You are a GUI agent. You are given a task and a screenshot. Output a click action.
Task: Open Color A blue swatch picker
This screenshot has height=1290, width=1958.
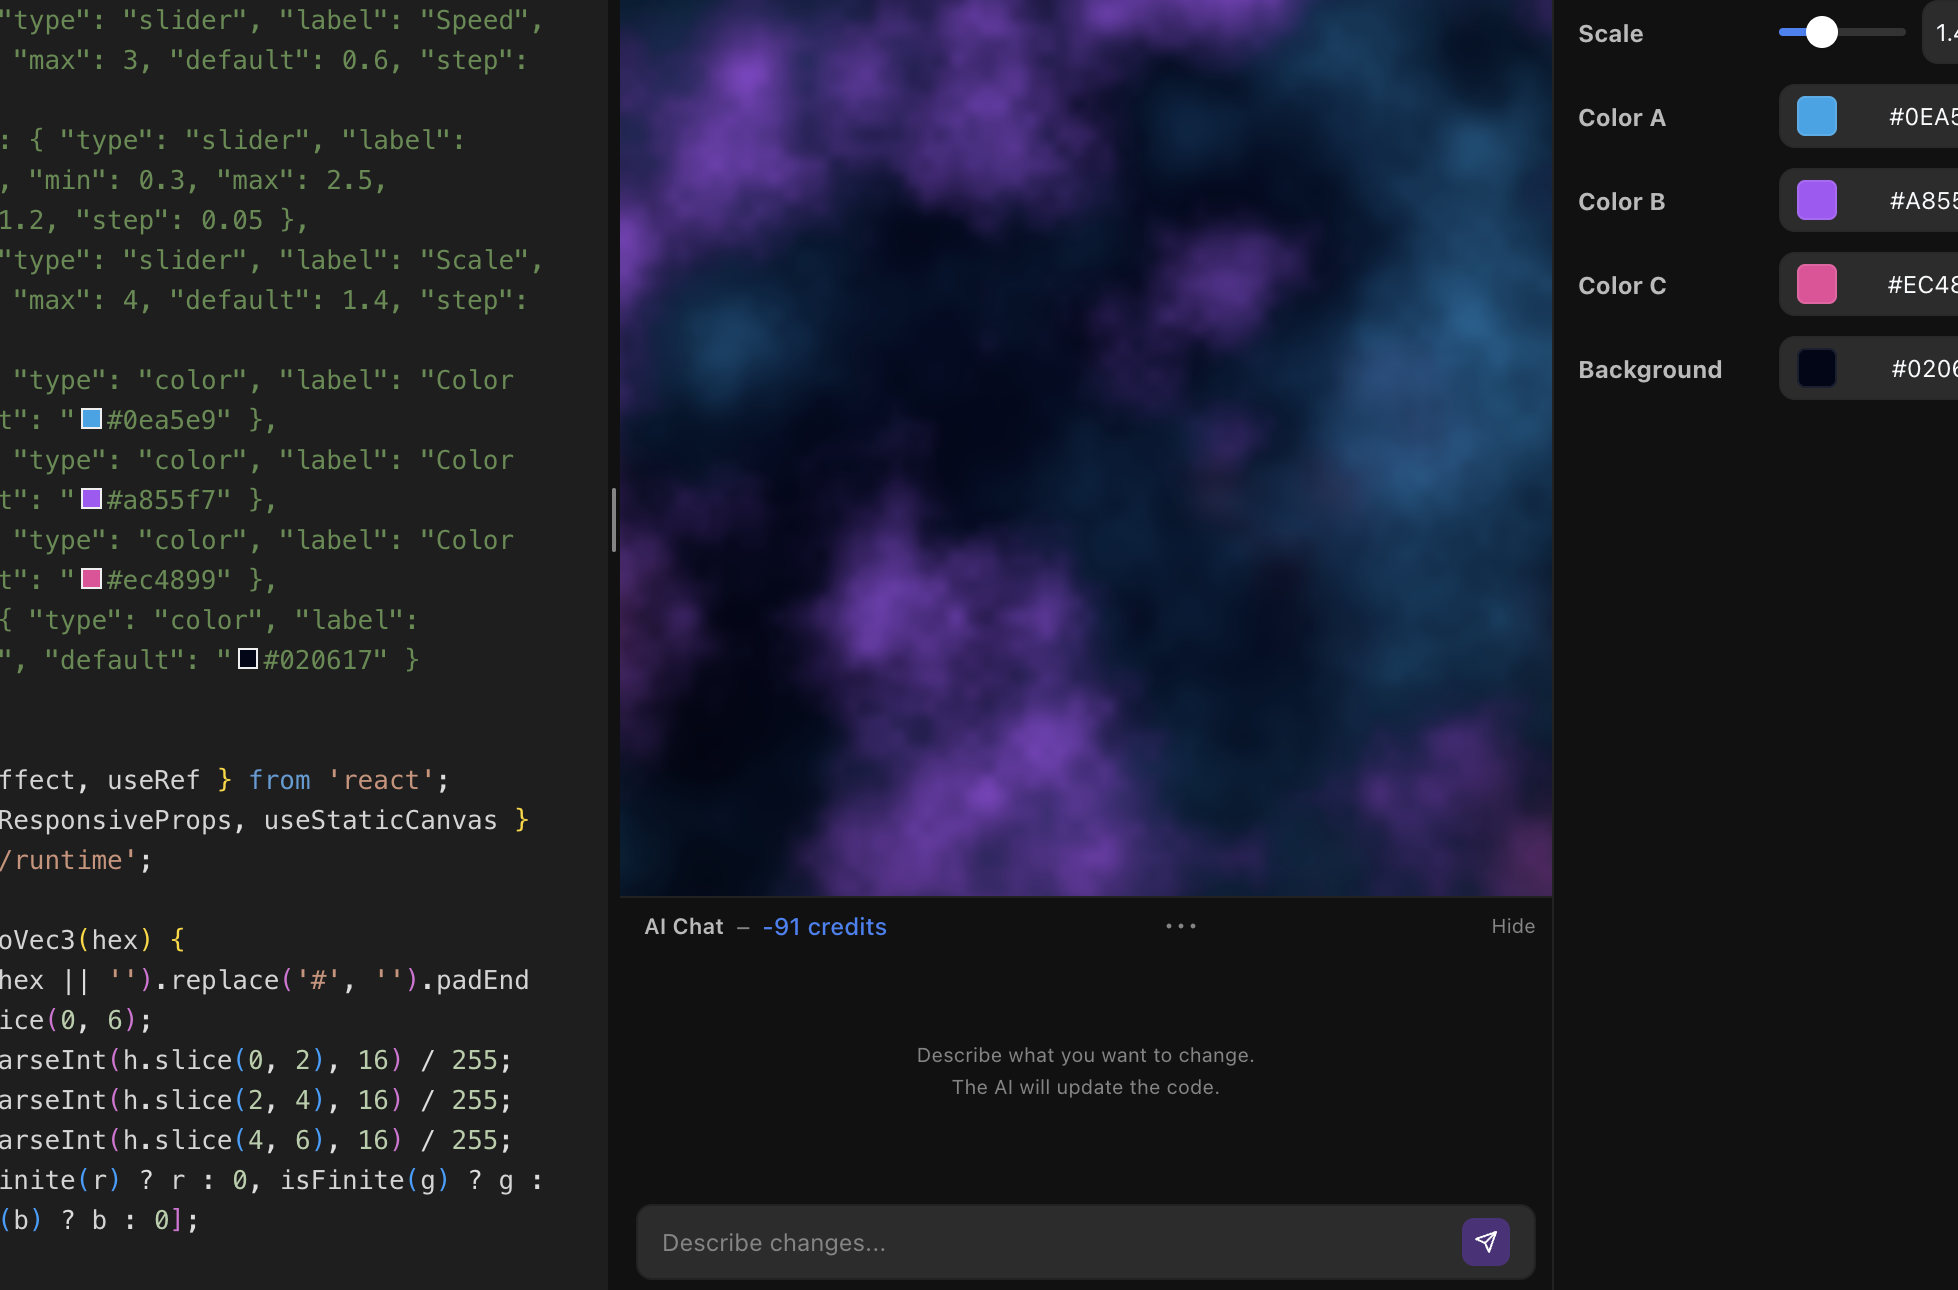1817,117
